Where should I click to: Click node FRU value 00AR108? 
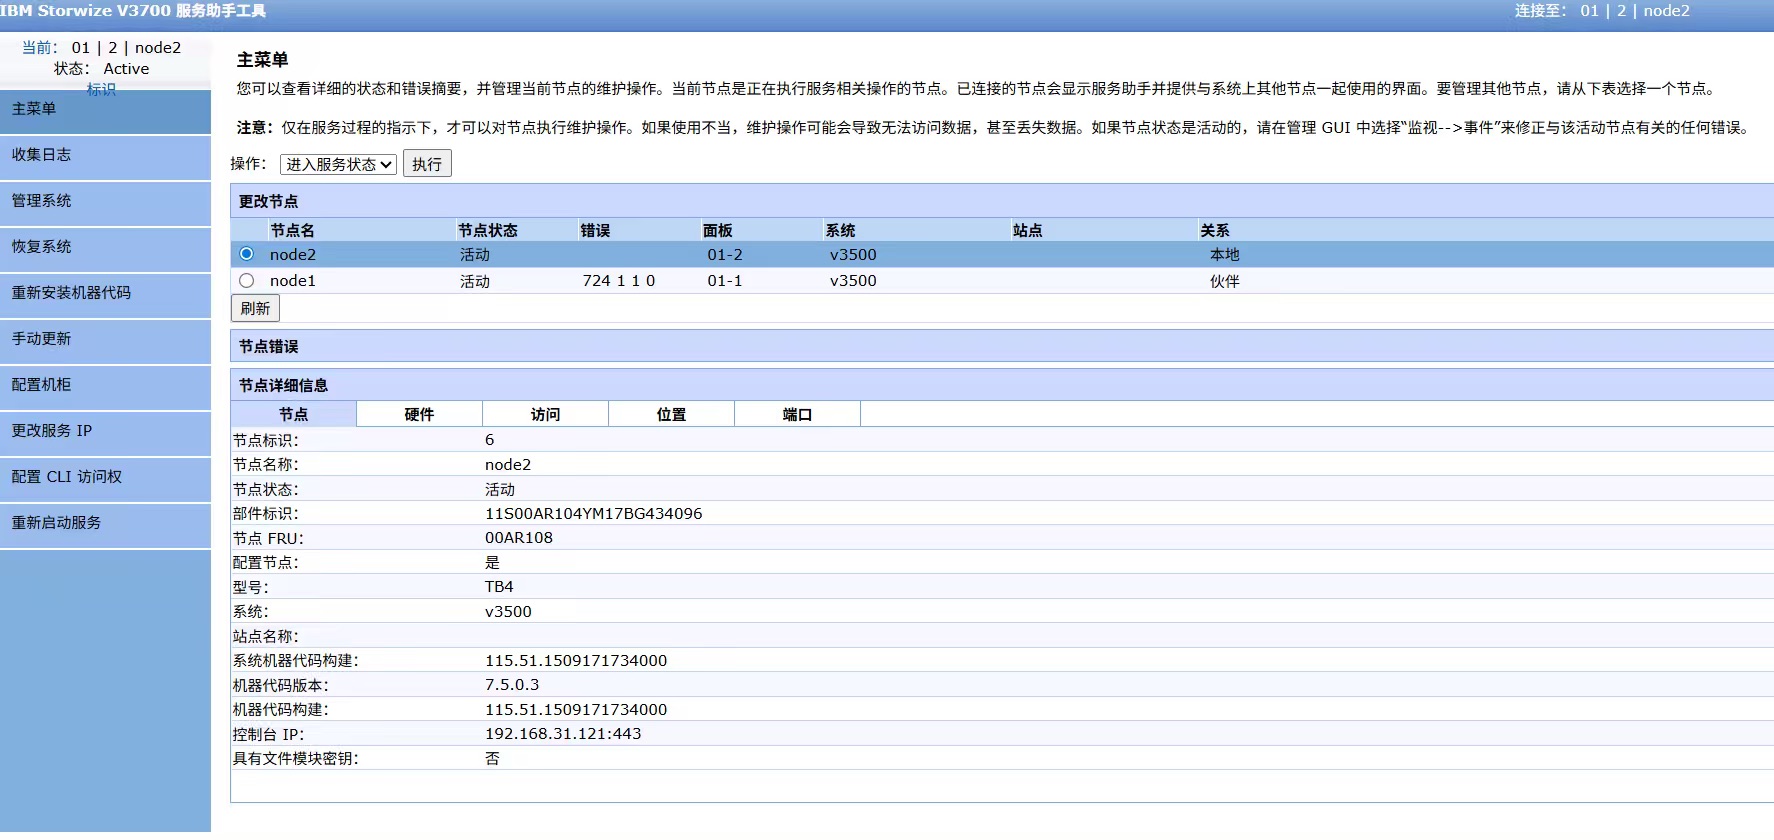(519, 538)
